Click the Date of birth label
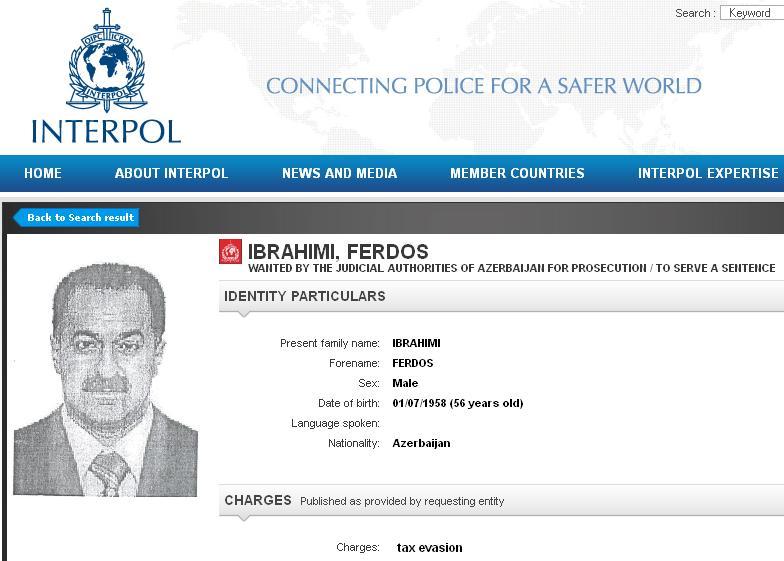Viewport: 784px width, 561px height. (348, 403)
